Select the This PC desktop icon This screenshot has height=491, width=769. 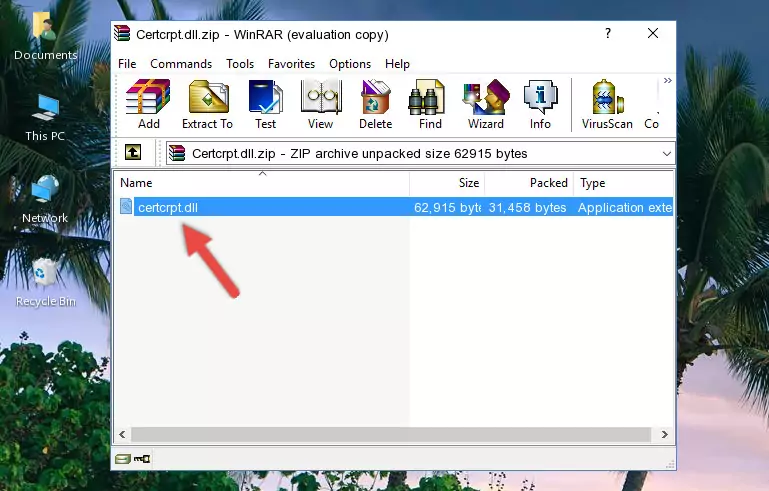pyautogui.click(x=45, y=118)
